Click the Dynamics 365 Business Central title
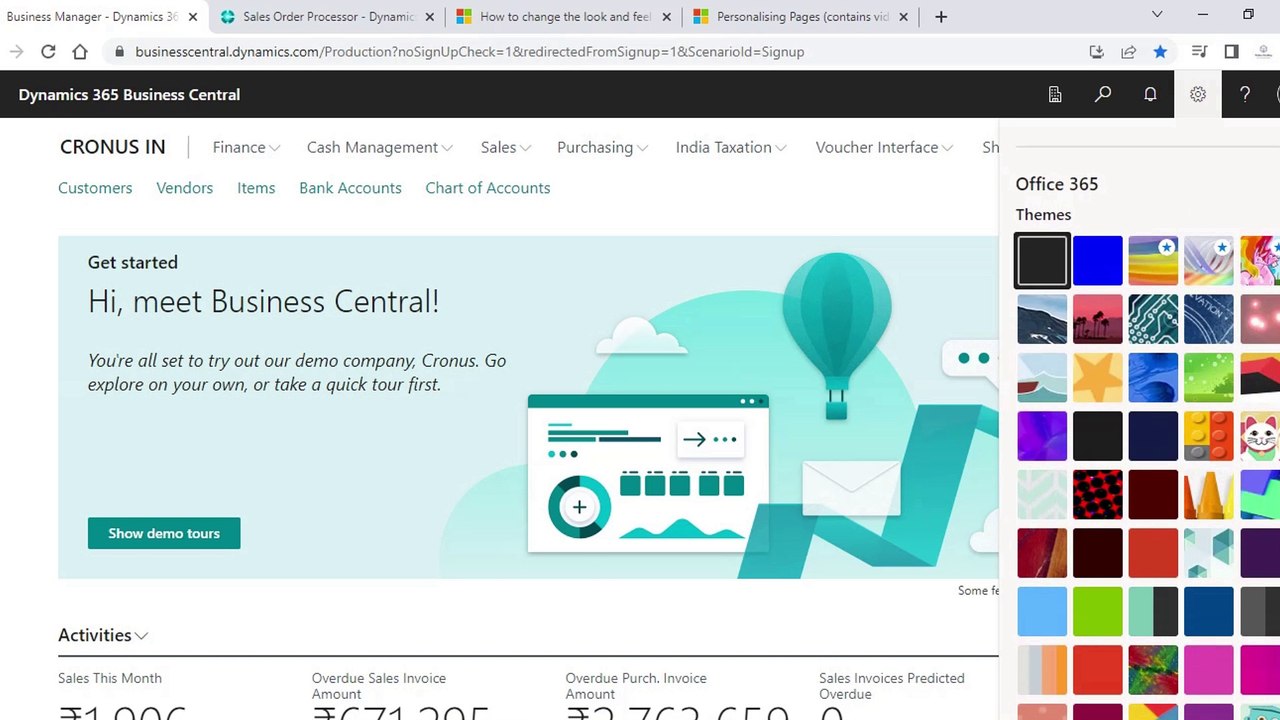Image resolution: width=1280 pixels, height=720 pixels. tap(129, 95)
